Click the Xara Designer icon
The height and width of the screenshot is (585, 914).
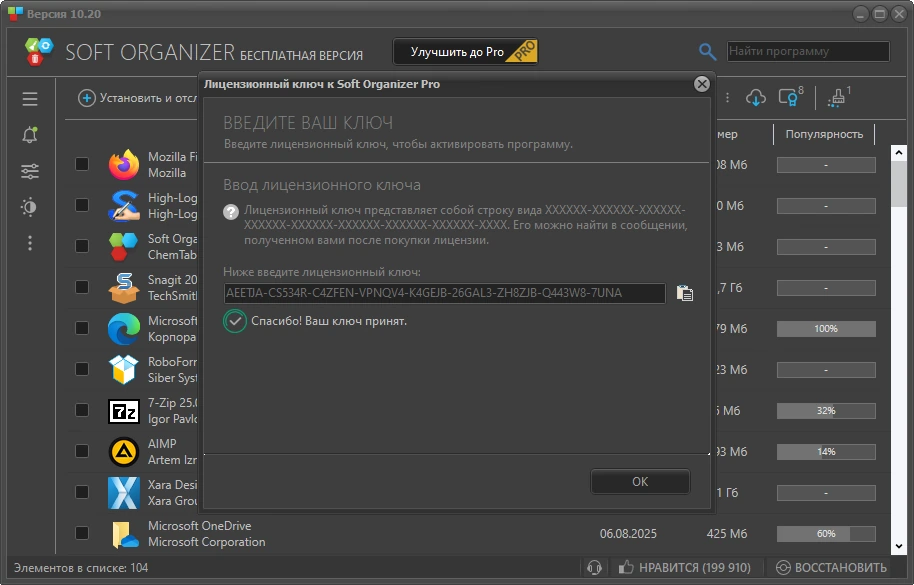point(124,492)
